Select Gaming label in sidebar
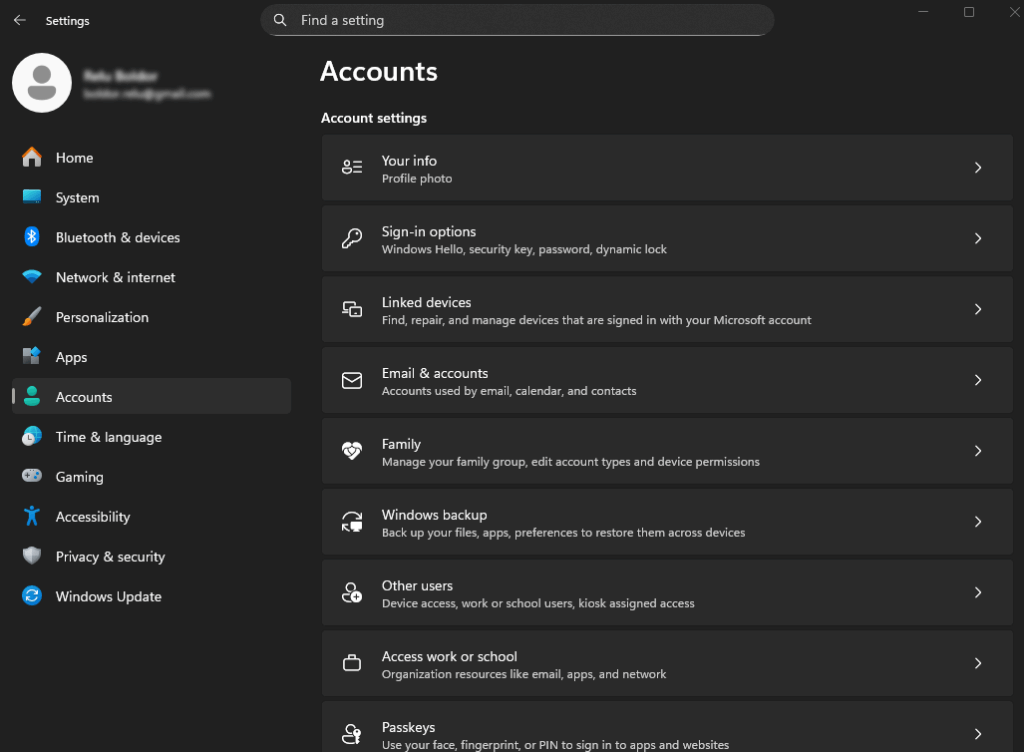Screen dimensions: 1024x752 (79, 477)
